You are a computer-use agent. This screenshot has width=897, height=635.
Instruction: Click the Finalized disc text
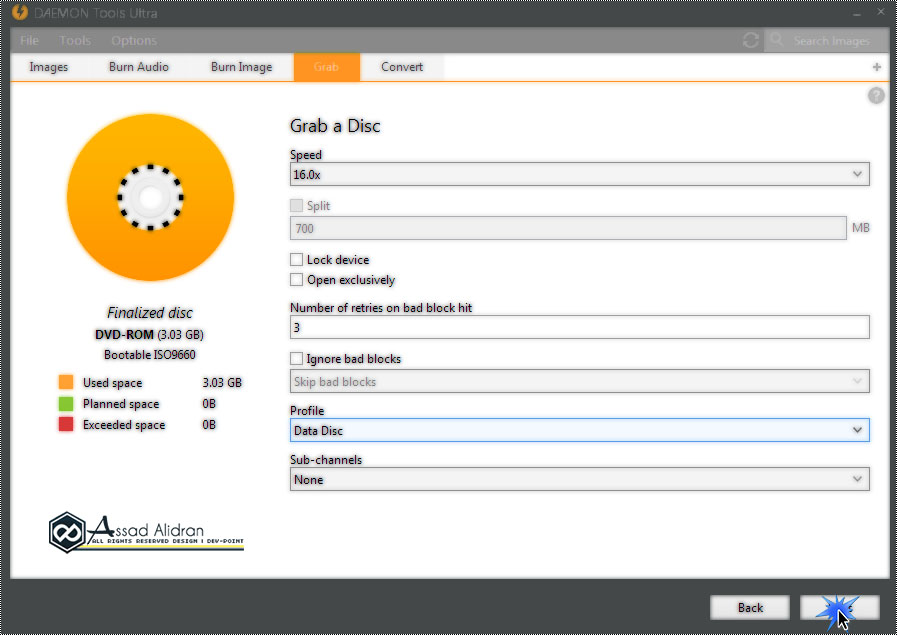(x=150, y=313)
